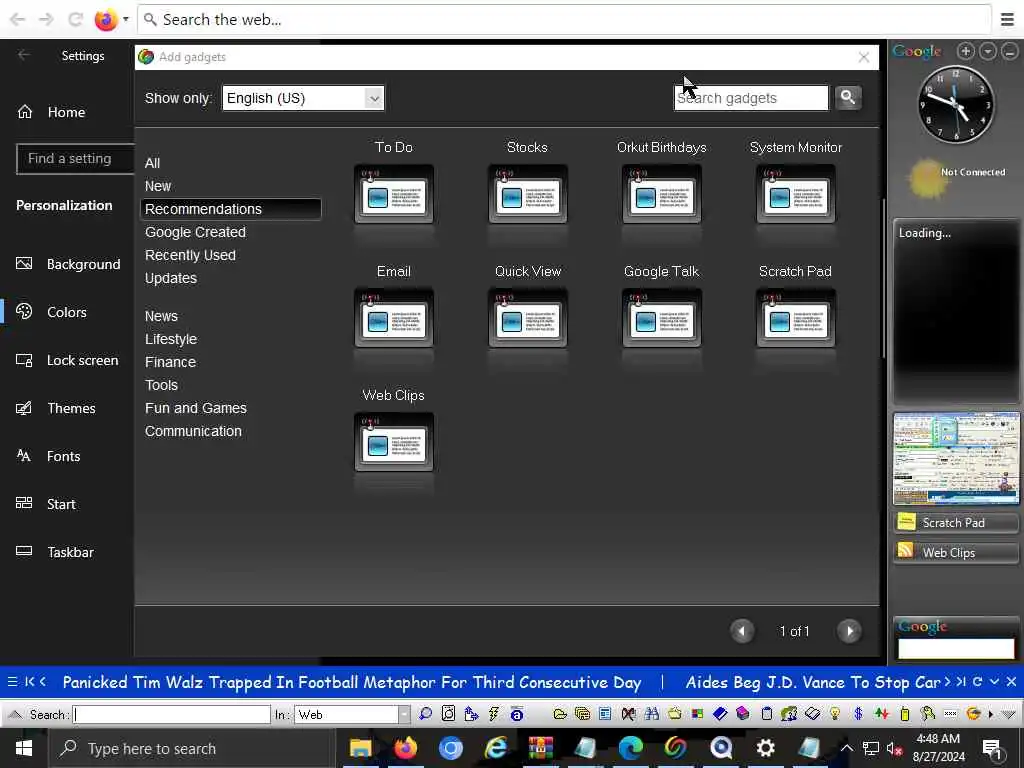The image size is (1024, 768).
Task: Minimize the Google sidebar with minus icon
Action: click(1010, 51)
